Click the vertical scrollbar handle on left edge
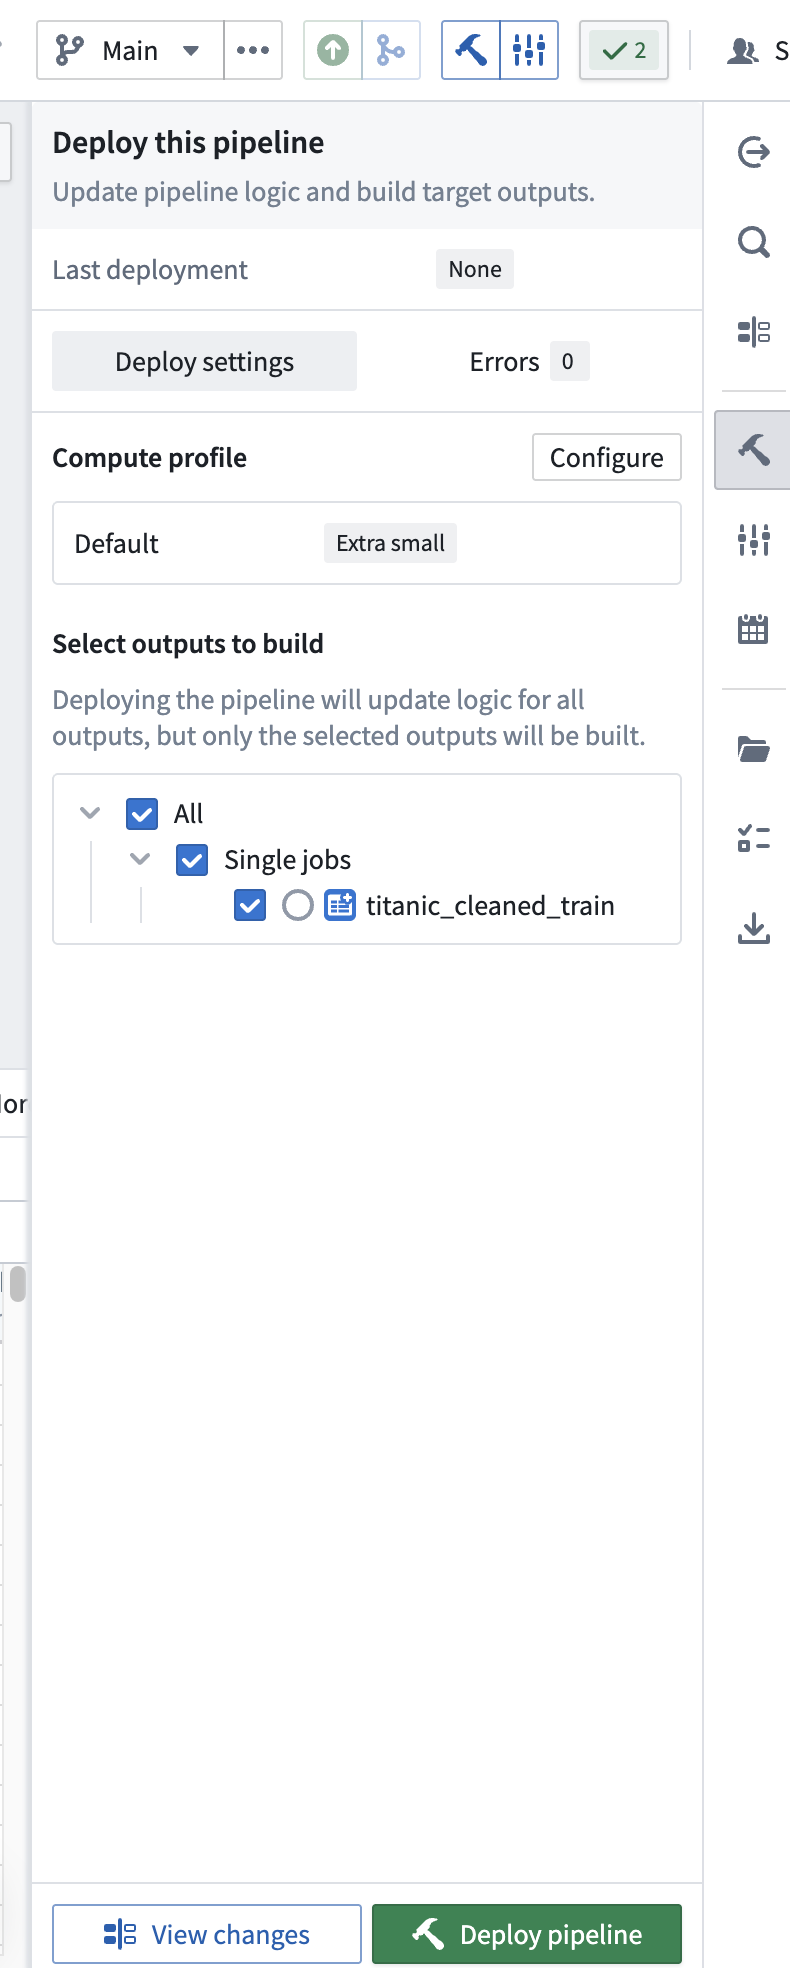Screen dimensions: 790x1968 pos(17,1283)
